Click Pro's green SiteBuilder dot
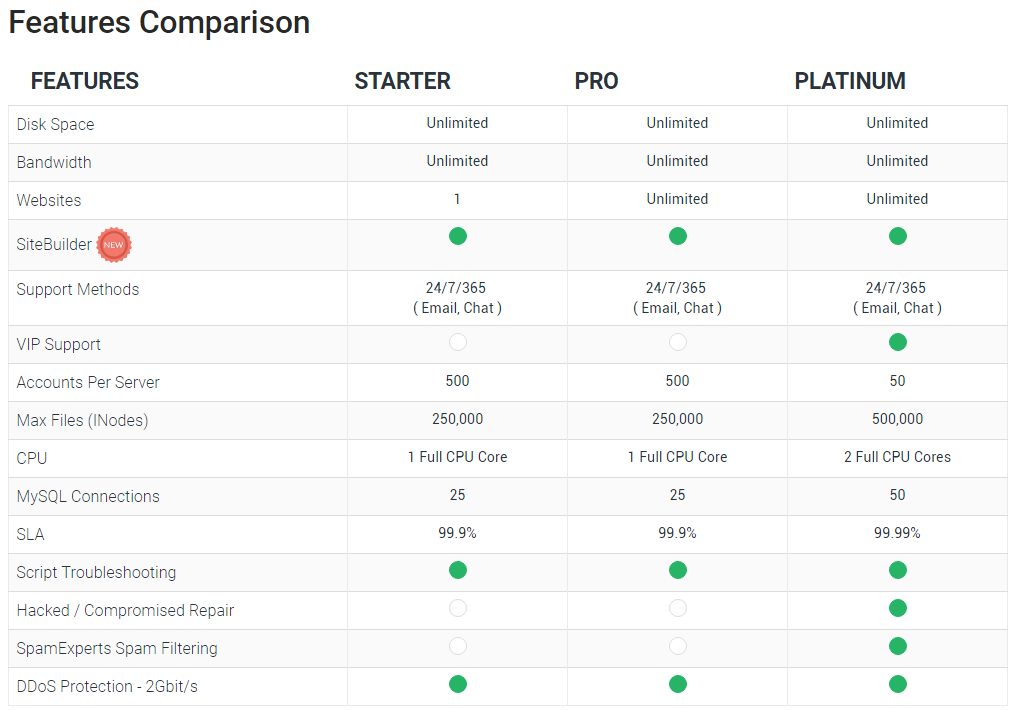The width and height of the screenshot is (1011, 710). click(x=678, y=236)
